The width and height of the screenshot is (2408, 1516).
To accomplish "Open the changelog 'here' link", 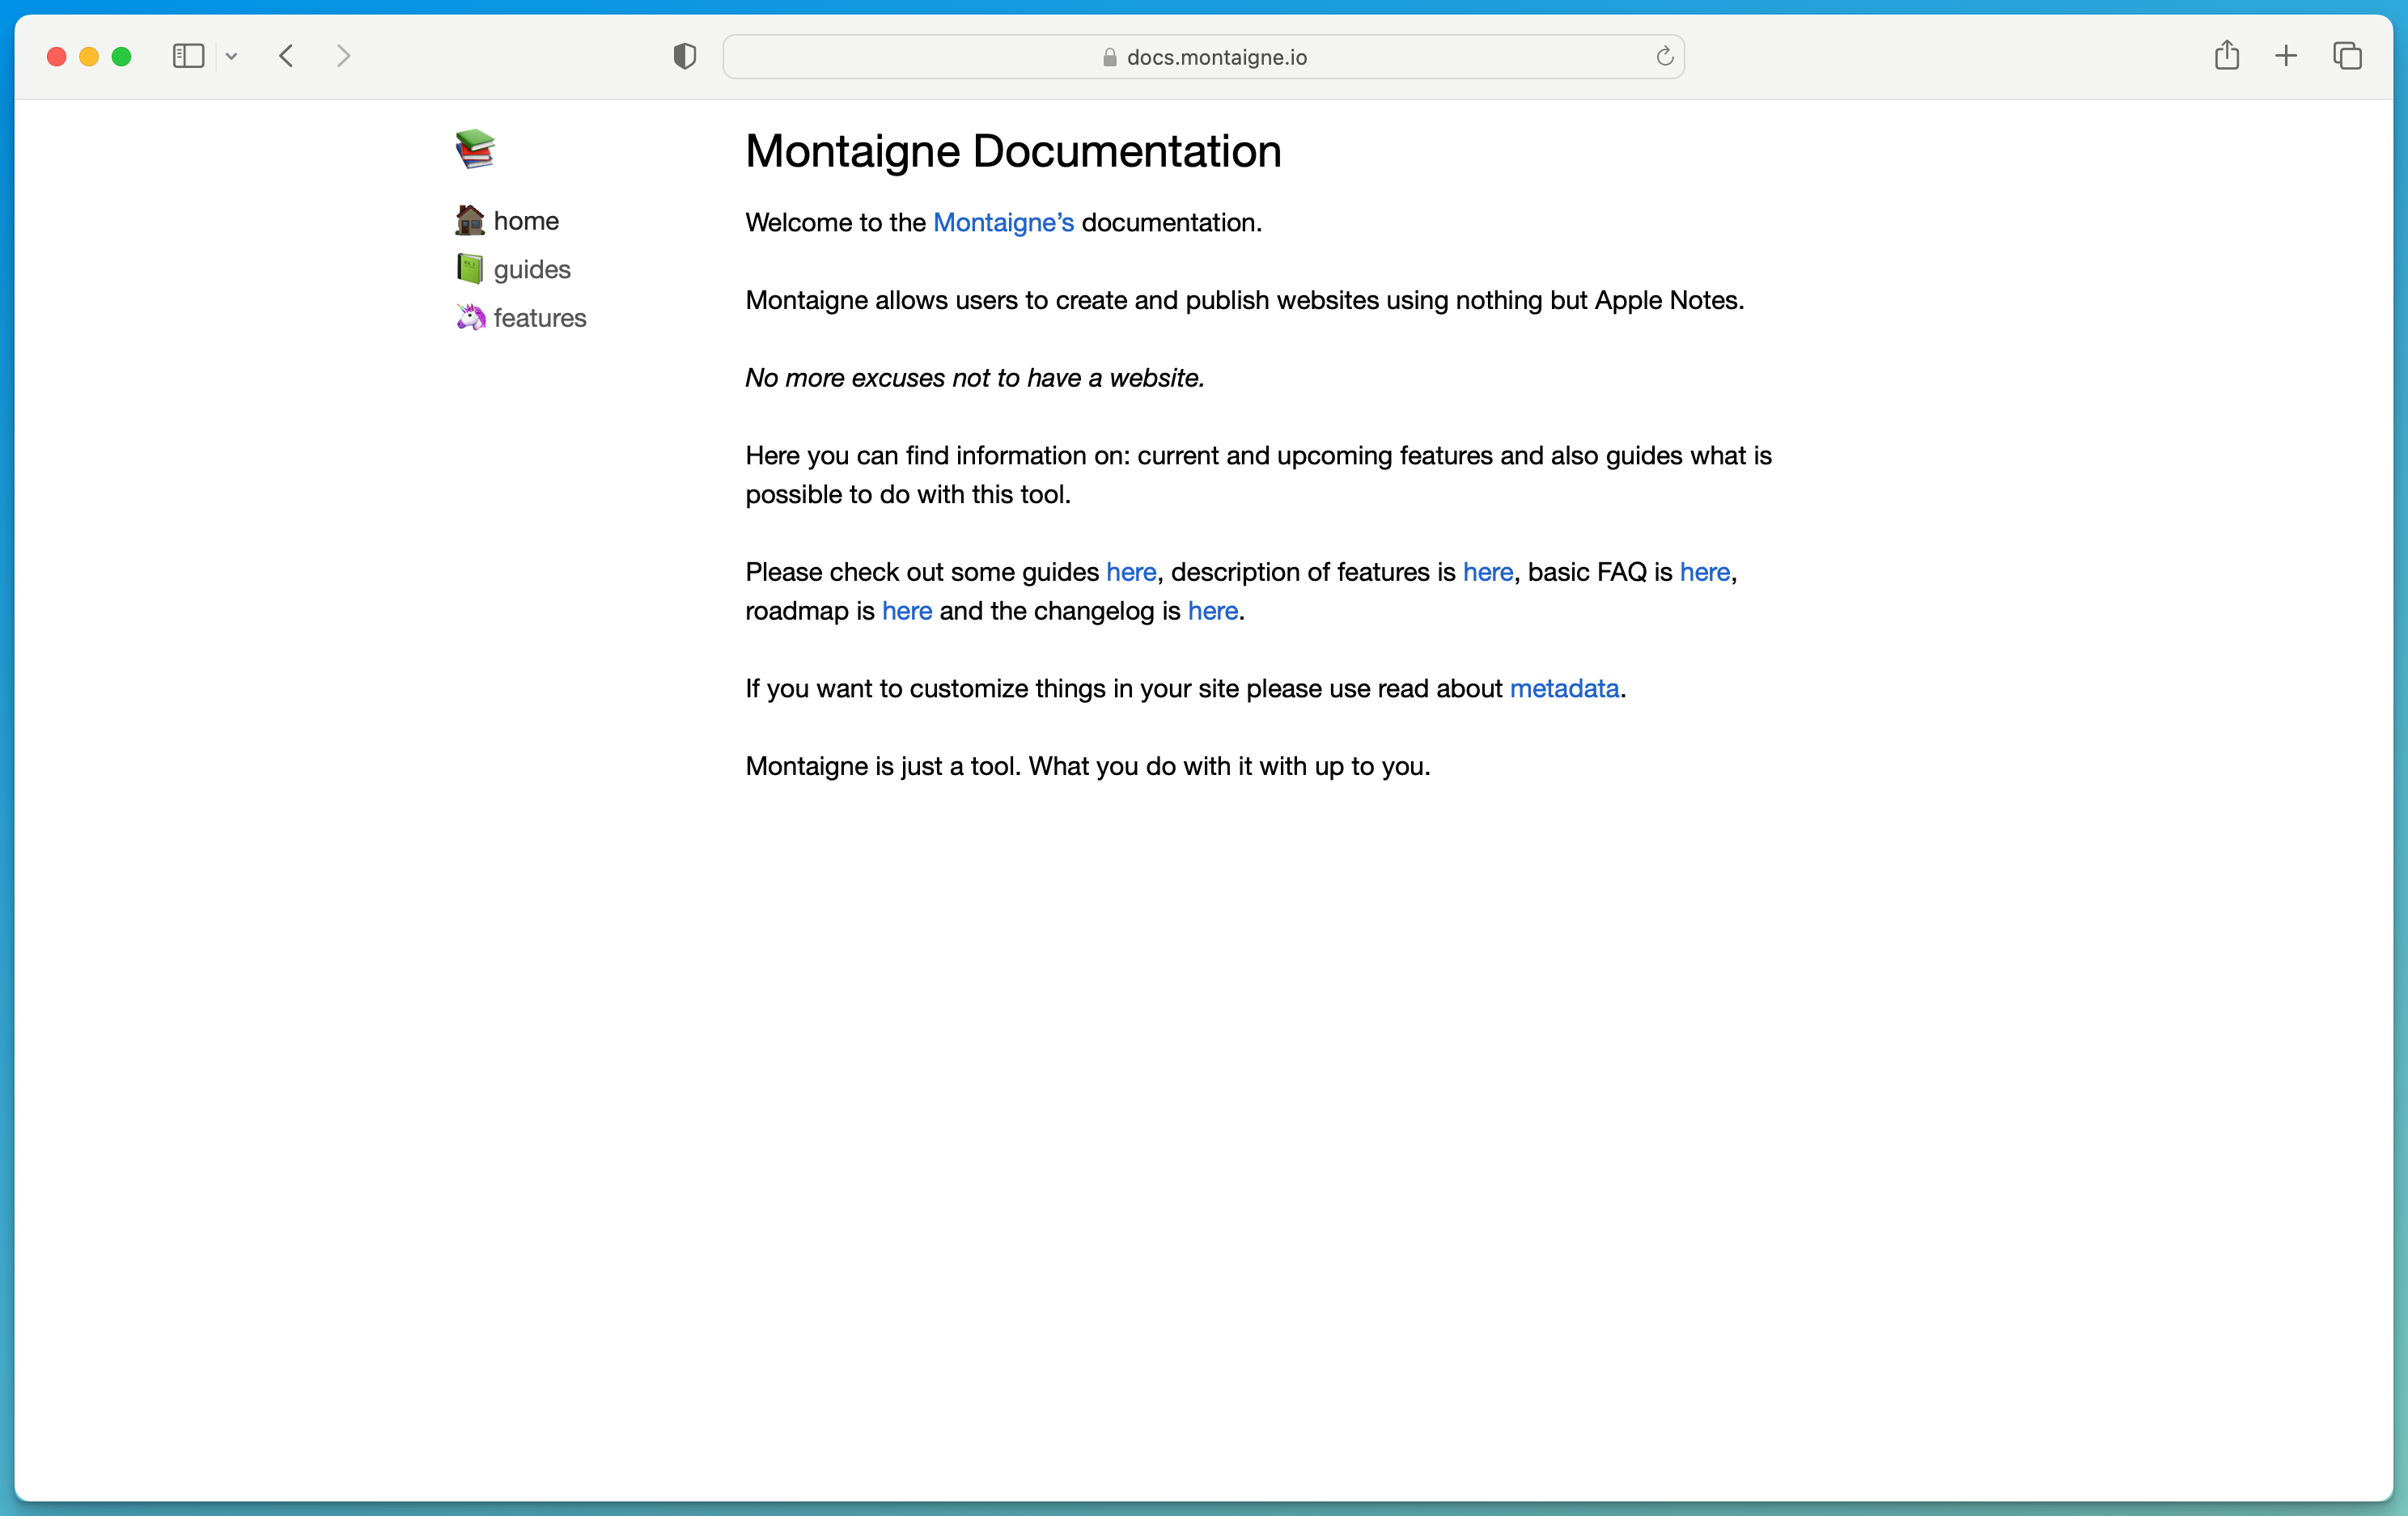I will coord(1213,611).
